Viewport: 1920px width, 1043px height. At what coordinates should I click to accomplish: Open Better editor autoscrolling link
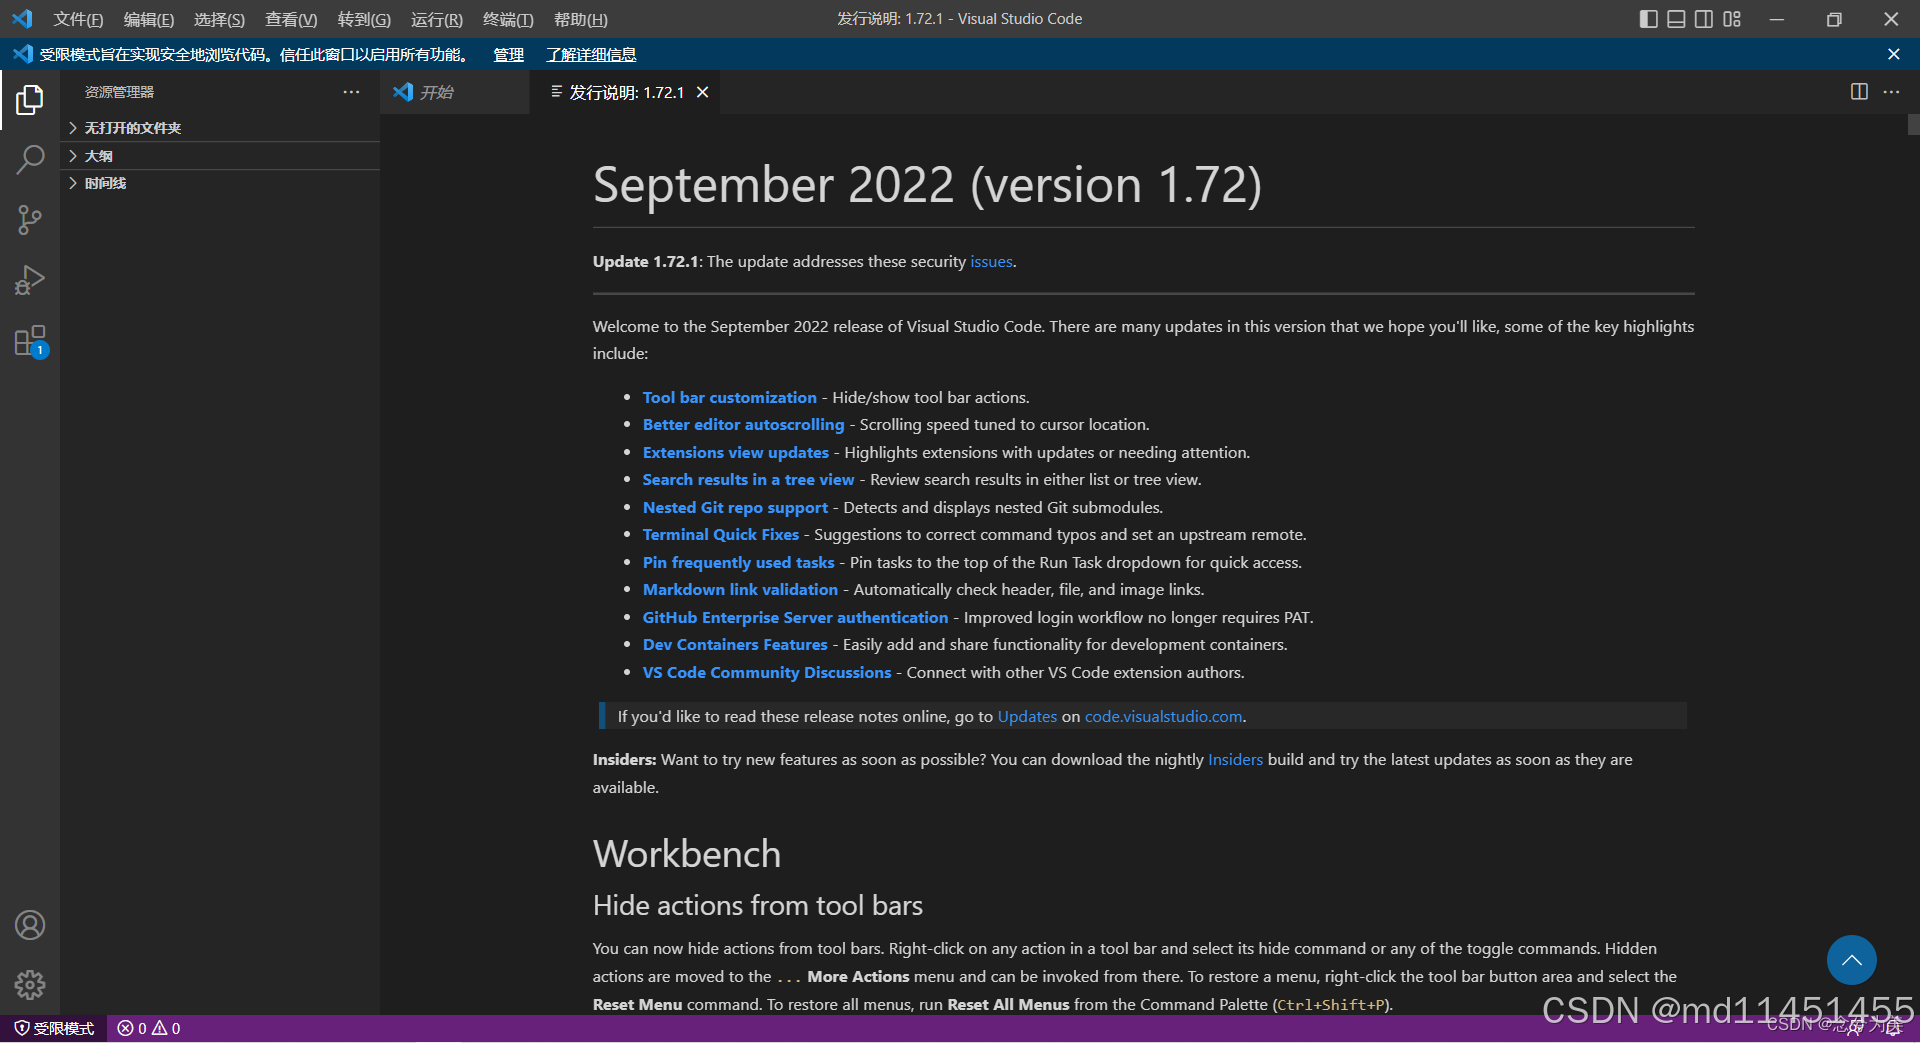(743, 424)
